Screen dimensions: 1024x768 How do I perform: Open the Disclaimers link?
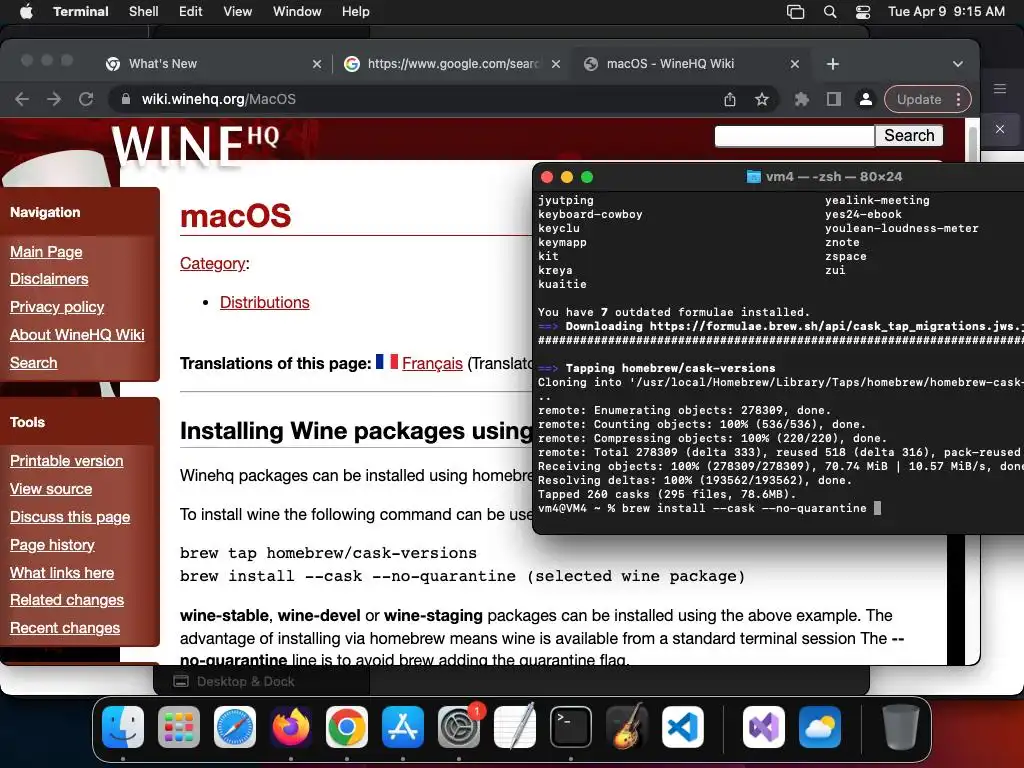[x=49, y=280]
